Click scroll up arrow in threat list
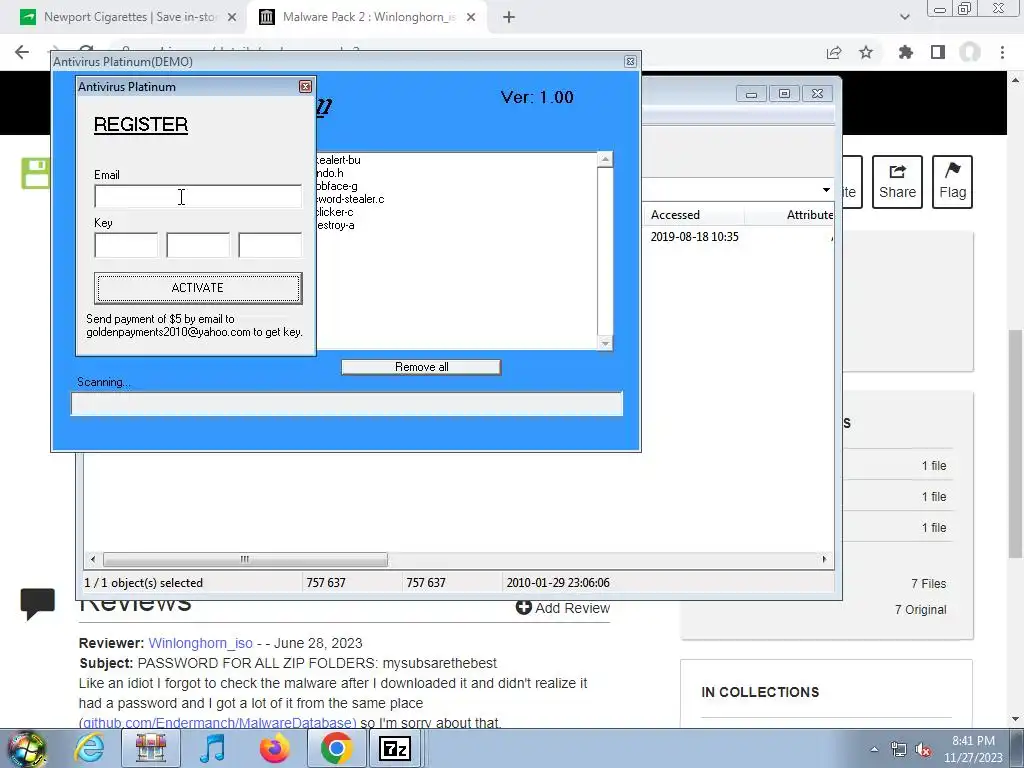This screenshot has width=1024, height=768. pyautogui.click(x=605, y=159)
